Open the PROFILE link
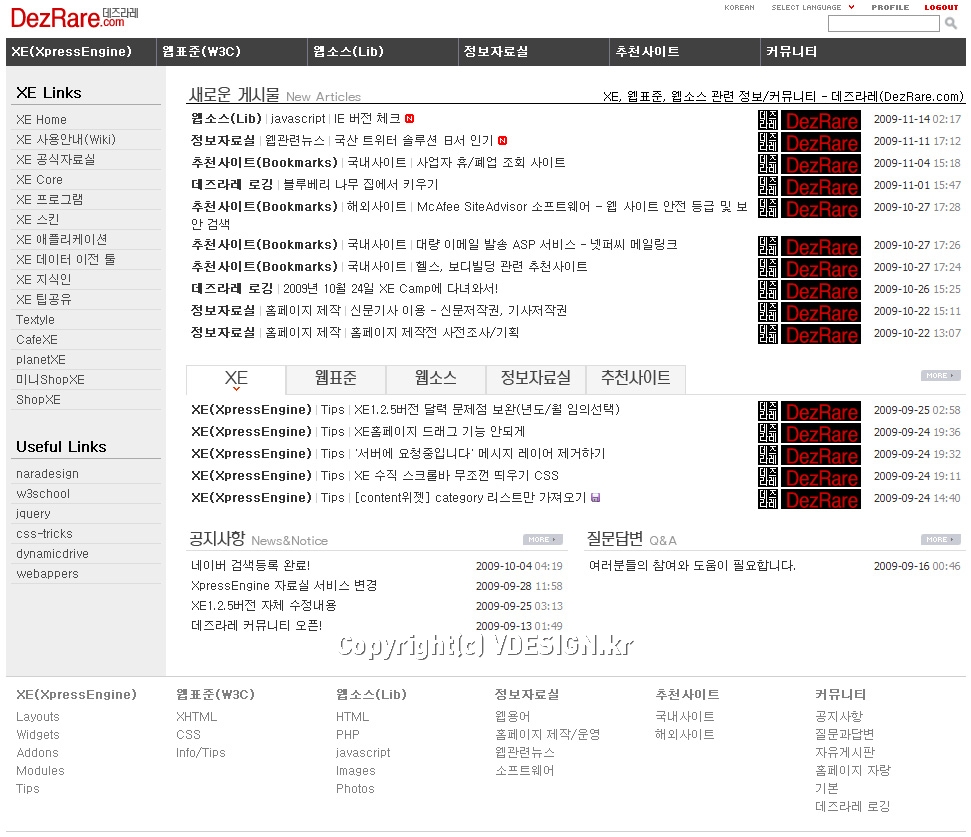Viewport: 971px width, 837px height. (890, 7)
